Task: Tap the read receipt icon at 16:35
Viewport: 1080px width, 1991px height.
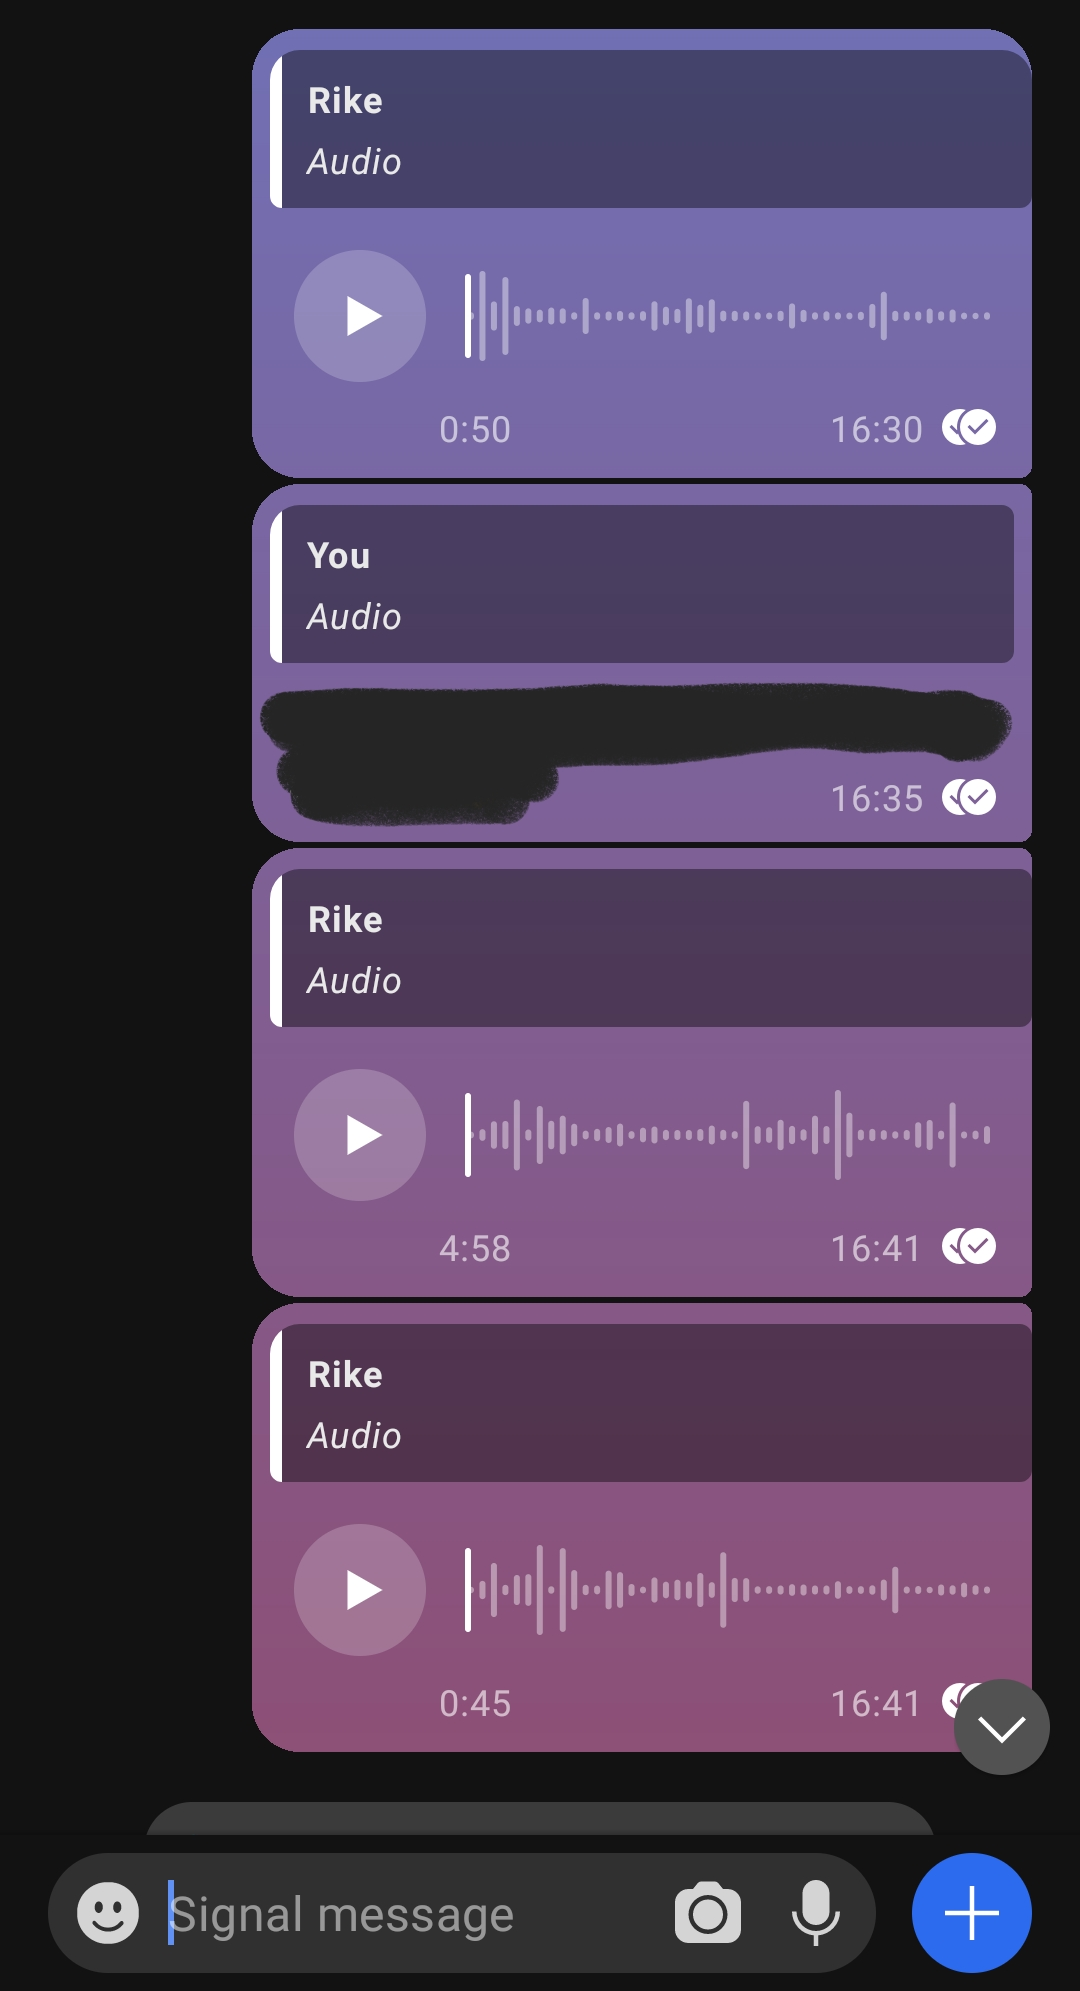Action: [969, 797]
